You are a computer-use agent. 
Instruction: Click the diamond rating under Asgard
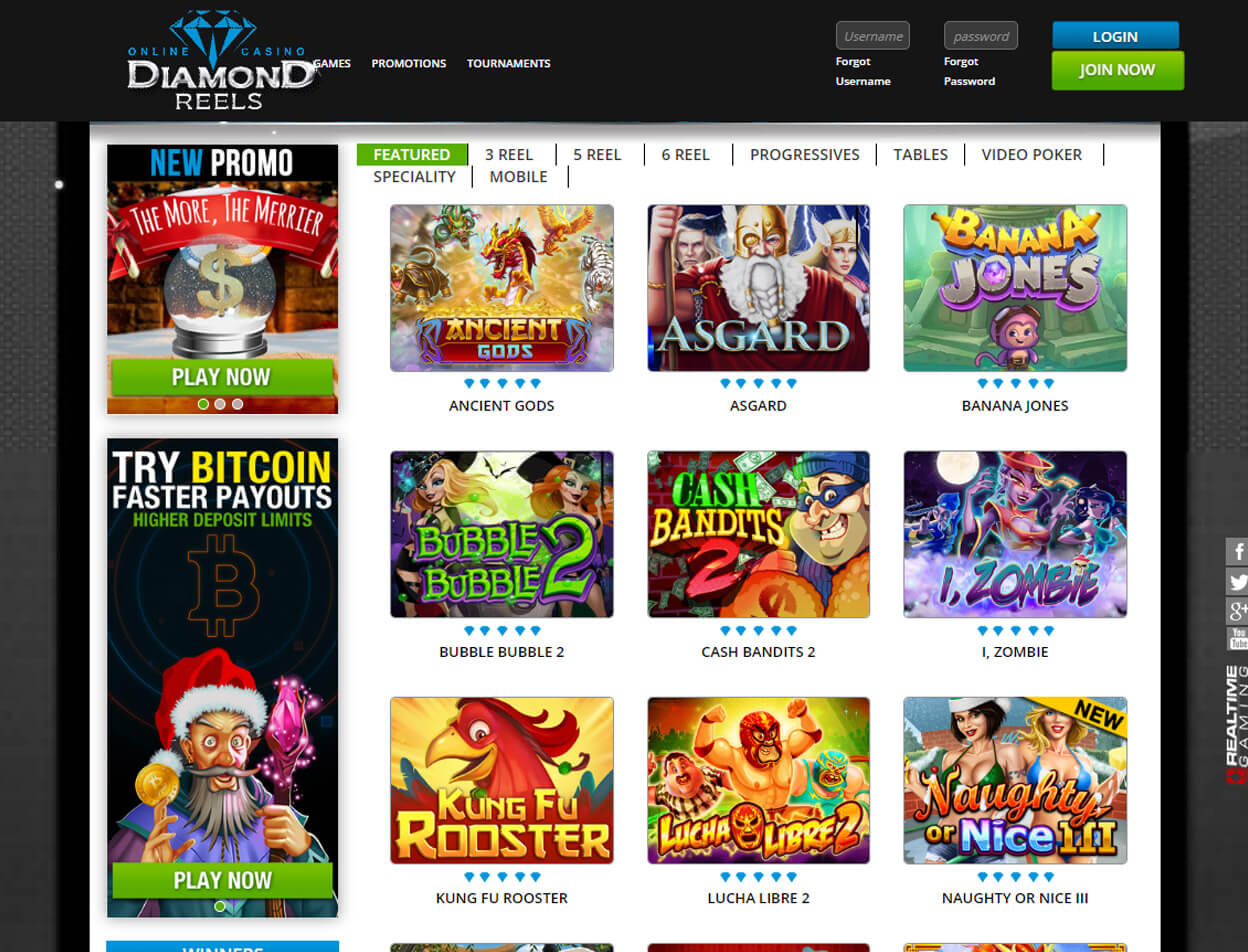[x=759, y=384]
